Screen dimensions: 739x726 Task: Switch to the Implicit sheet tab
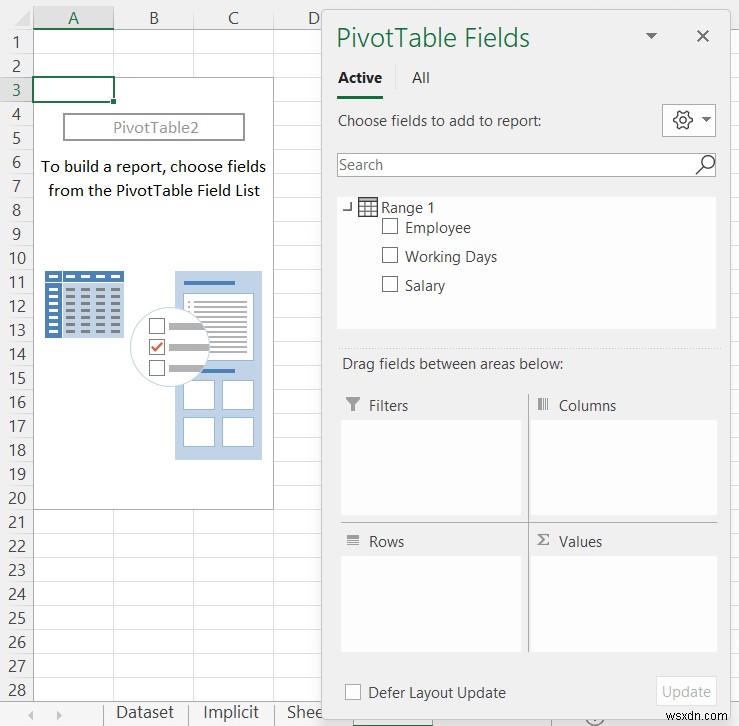231,713
